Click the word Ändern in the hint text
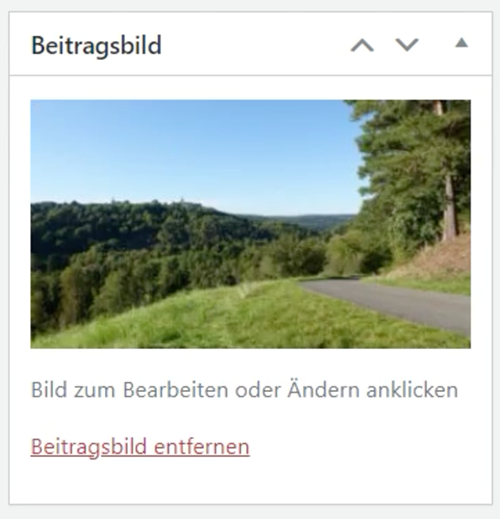Screen dimensions: 500x519 [323, 388]
